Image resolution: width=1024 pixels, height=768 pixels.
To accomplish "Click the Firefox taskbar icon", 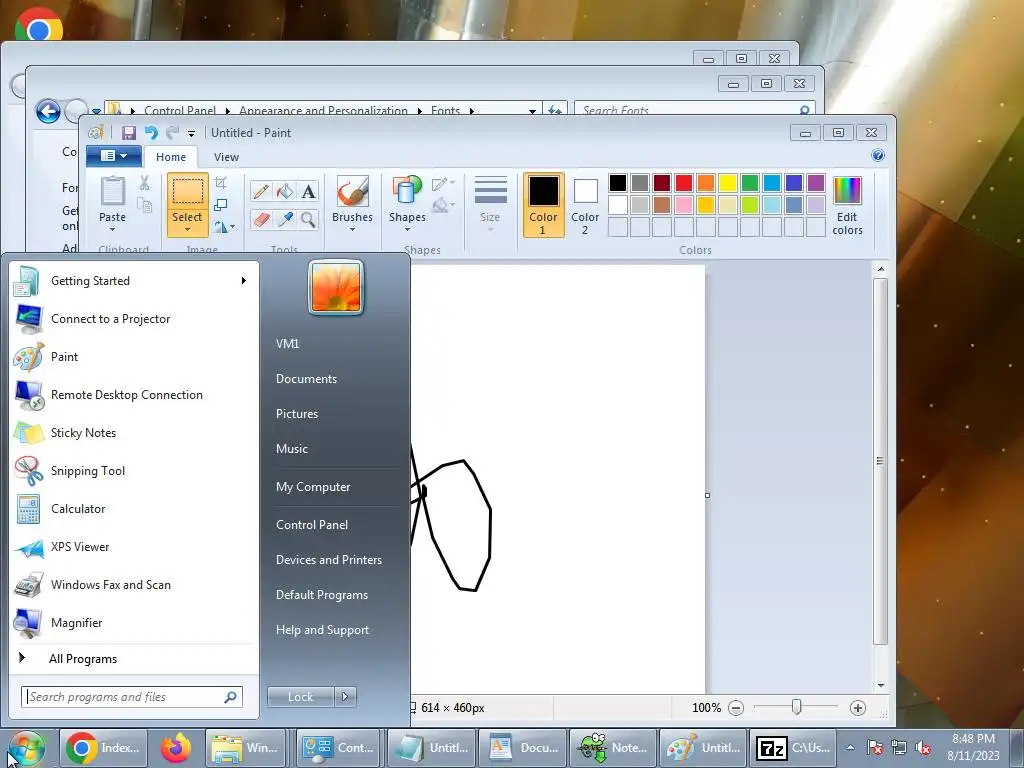I will [x=176, y=748].
